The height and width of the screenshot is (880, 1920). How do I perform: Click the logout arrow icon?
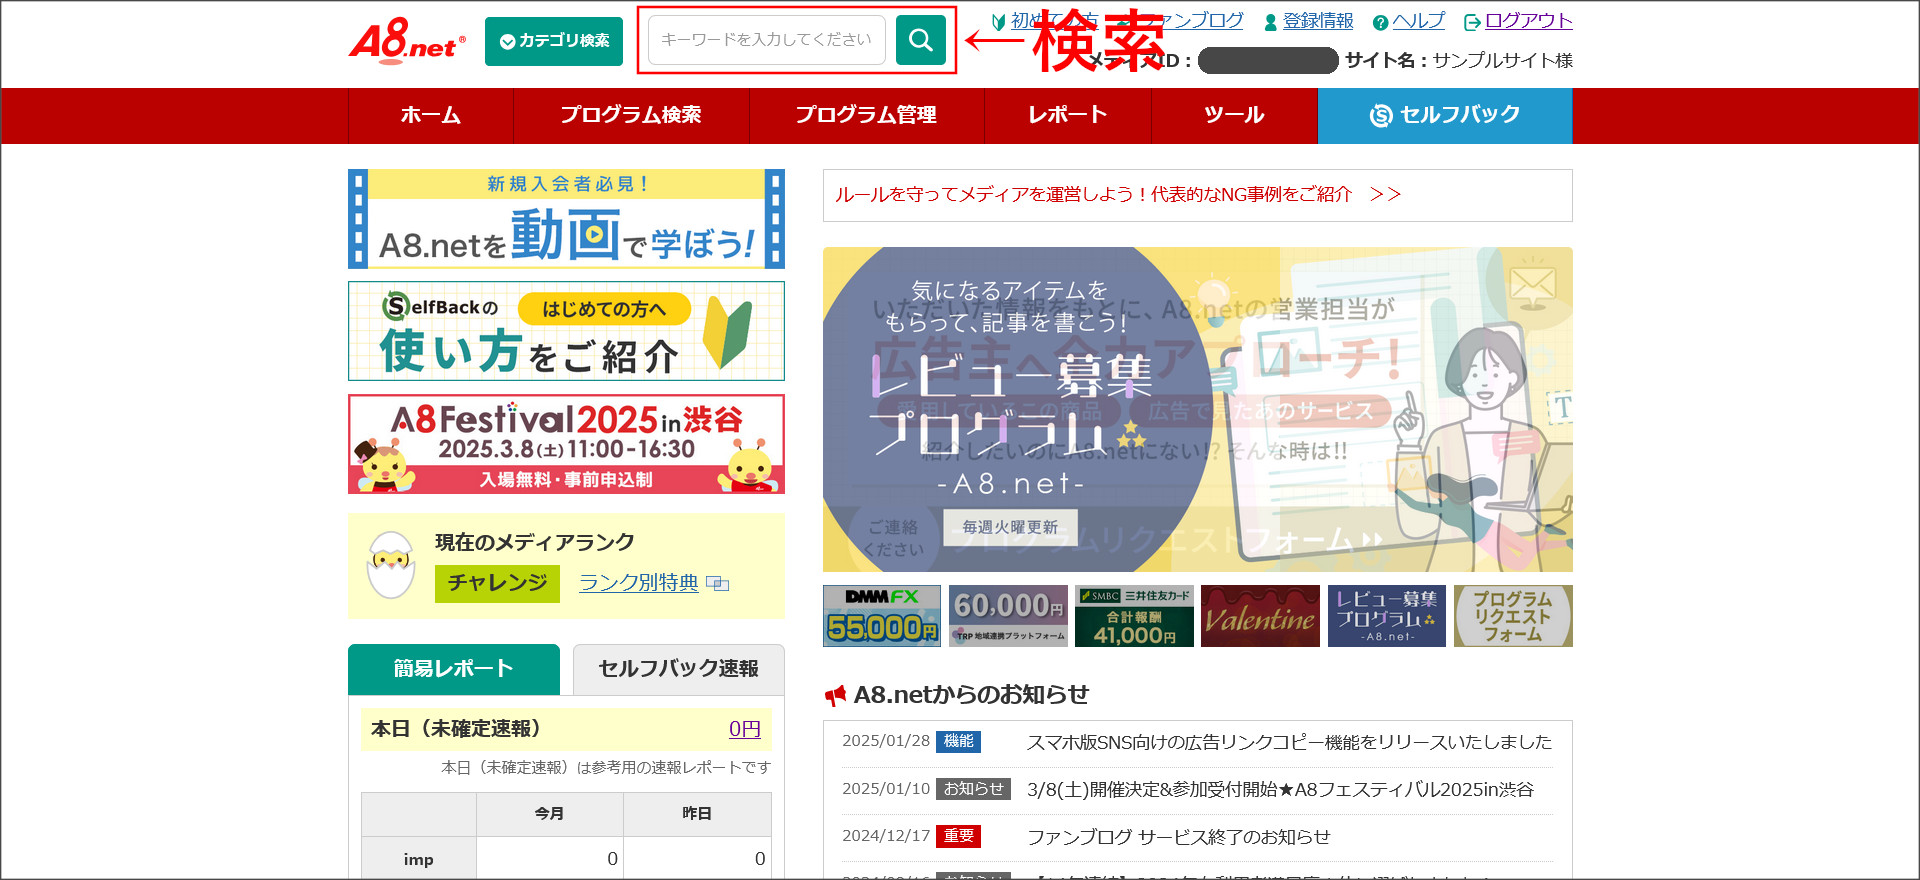1472,22
